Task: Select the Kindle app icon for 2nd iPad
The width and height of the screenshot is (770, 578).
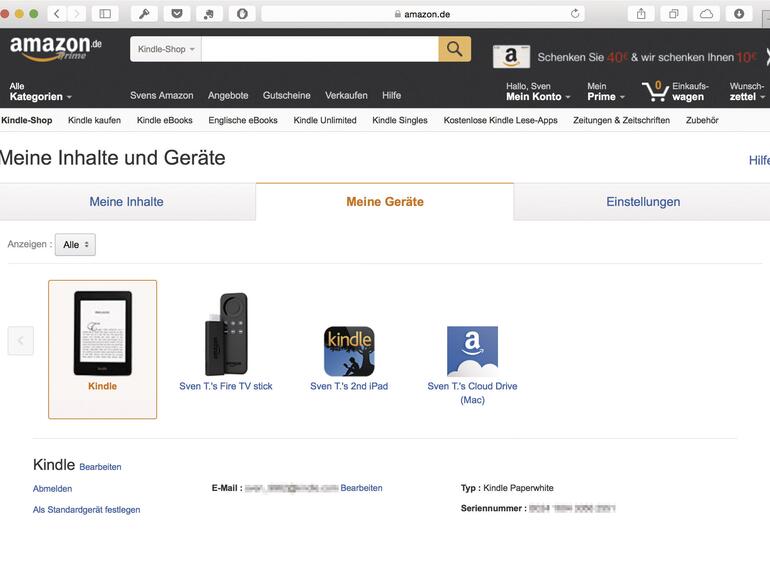Action: (349, 351)
